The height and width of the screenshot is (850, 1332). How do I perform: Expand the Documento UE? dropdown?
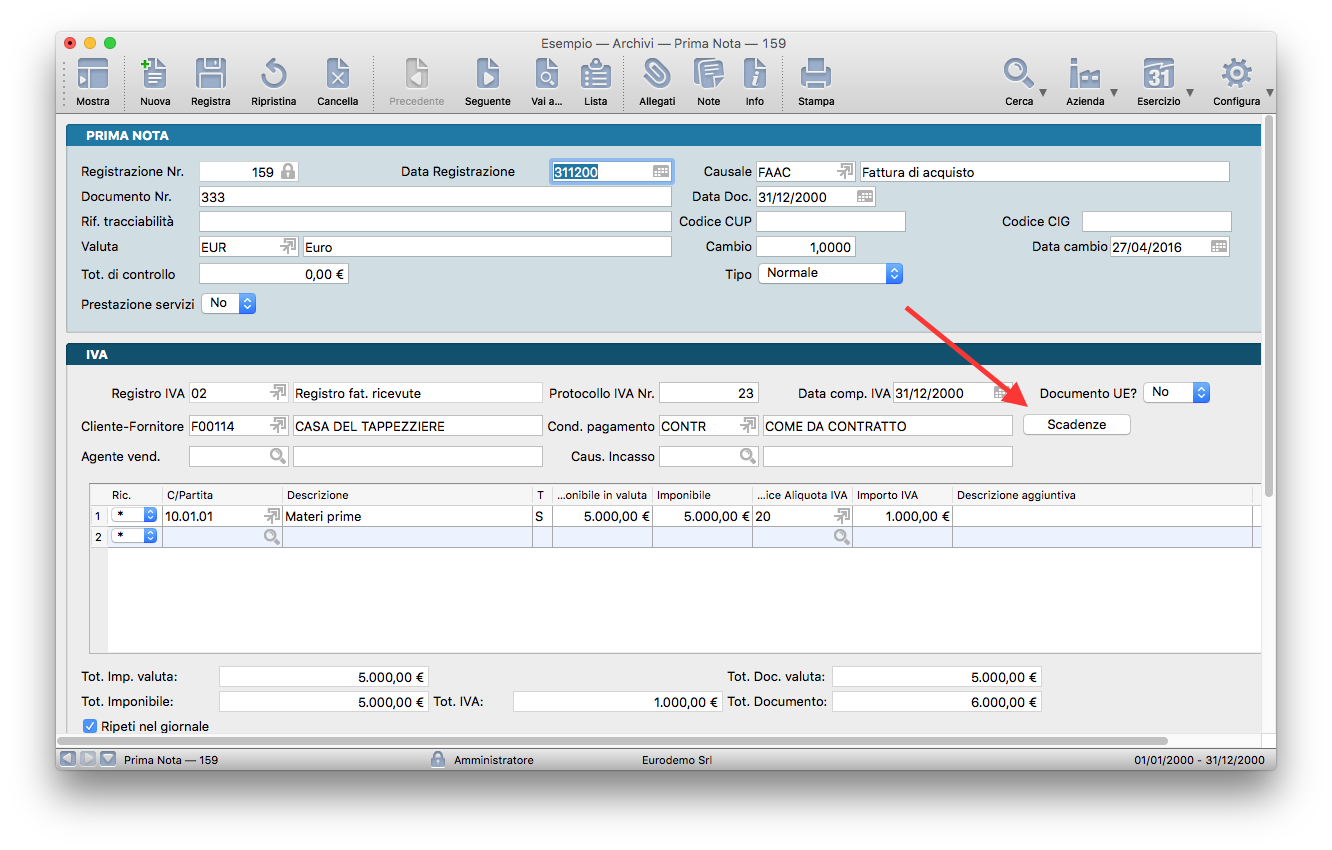1176,393
